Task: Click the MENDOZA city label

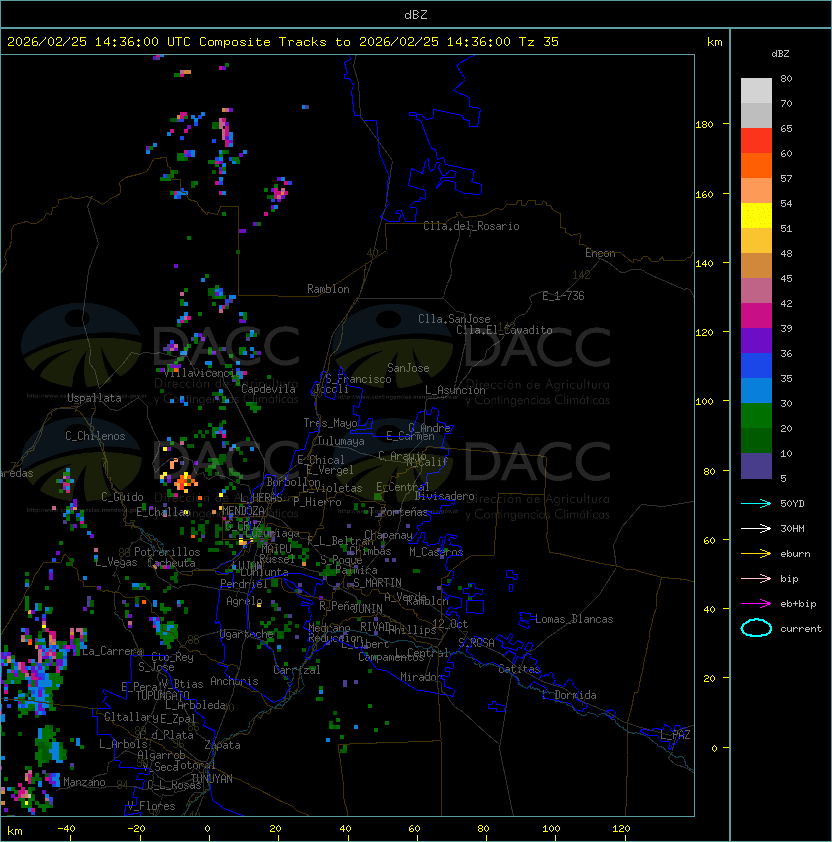Action: pos(243,510)
